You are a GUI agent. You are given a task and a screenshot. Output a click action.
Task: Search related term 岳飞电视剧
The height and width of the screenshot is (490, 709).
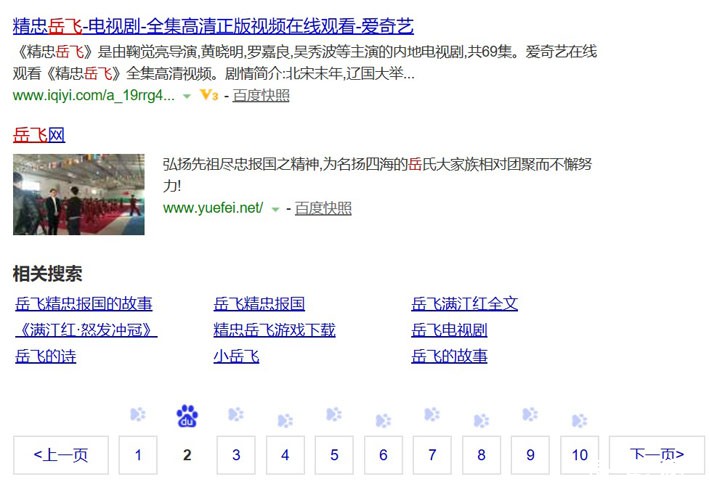coord(449,330)
